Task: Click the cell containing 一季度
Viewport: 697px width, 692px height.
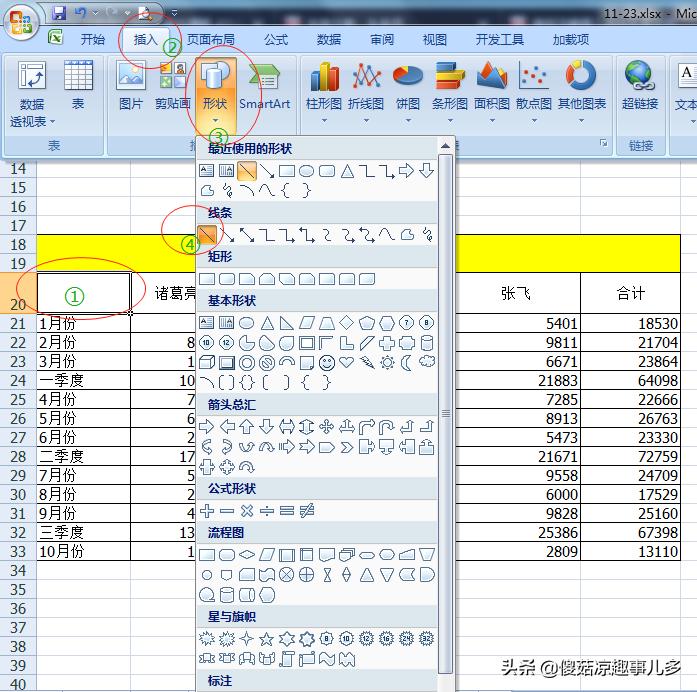Action: 84,380
